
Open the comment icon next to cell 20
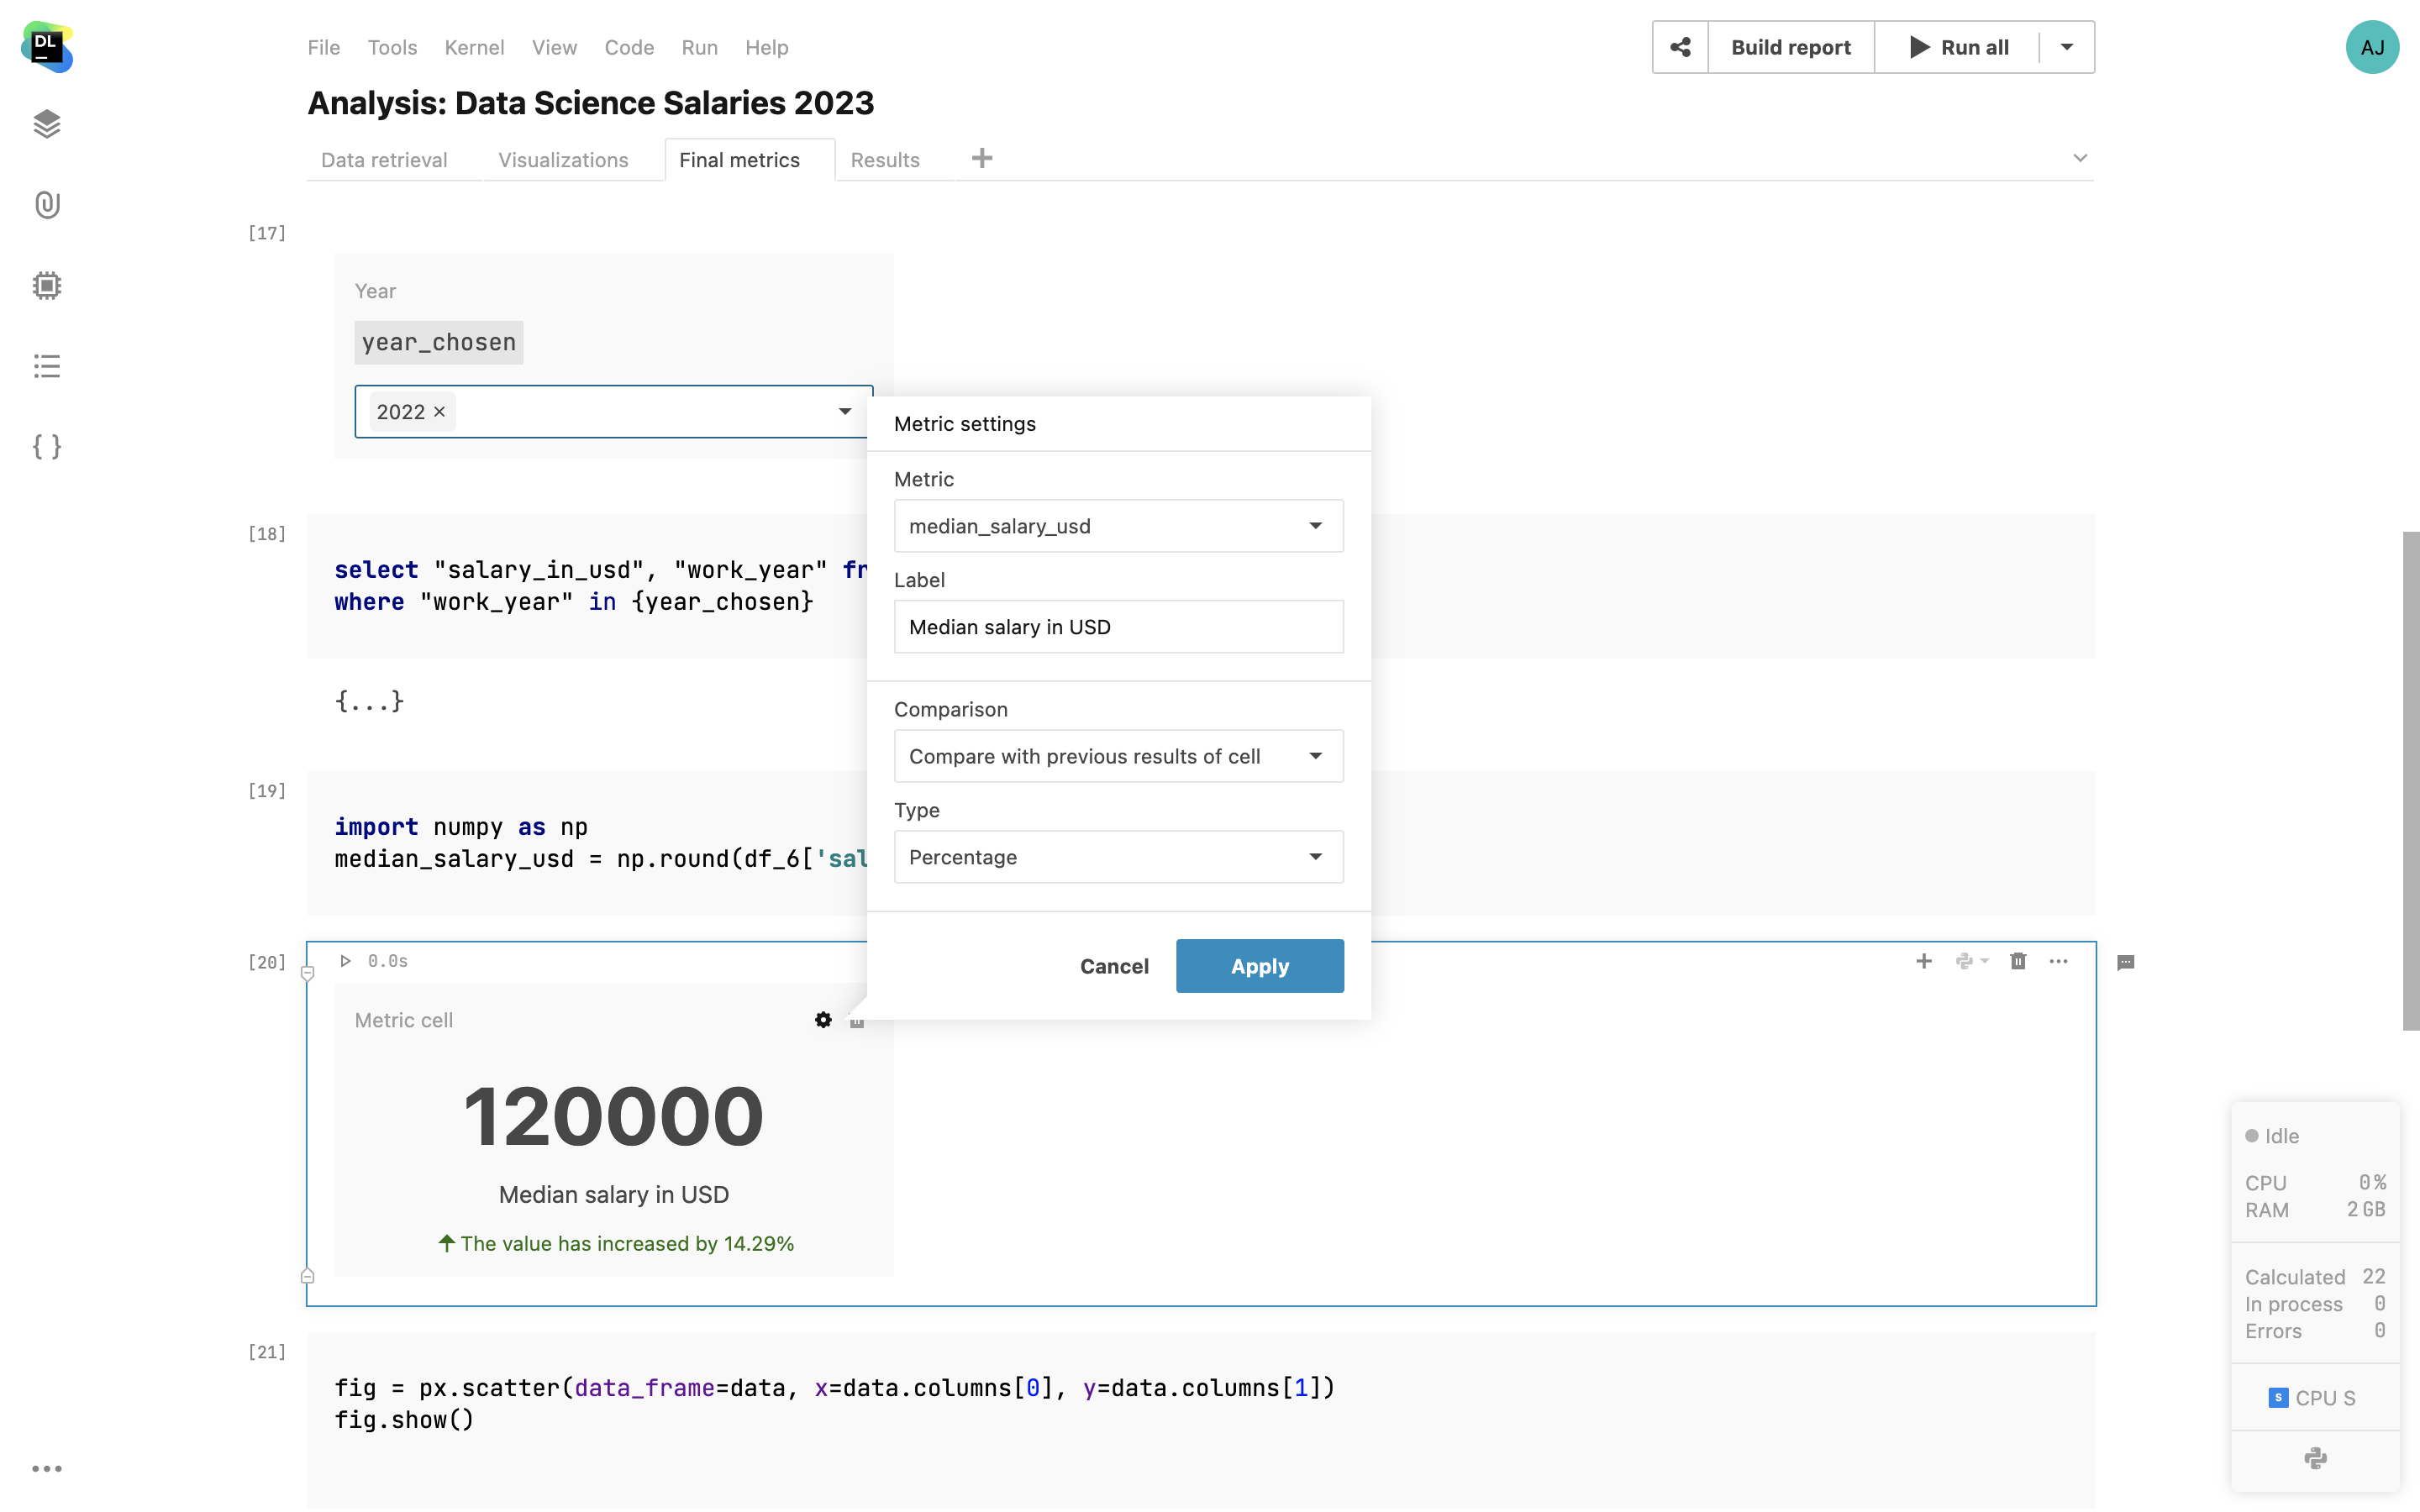pyautogui.click(x=2126, y=962)
